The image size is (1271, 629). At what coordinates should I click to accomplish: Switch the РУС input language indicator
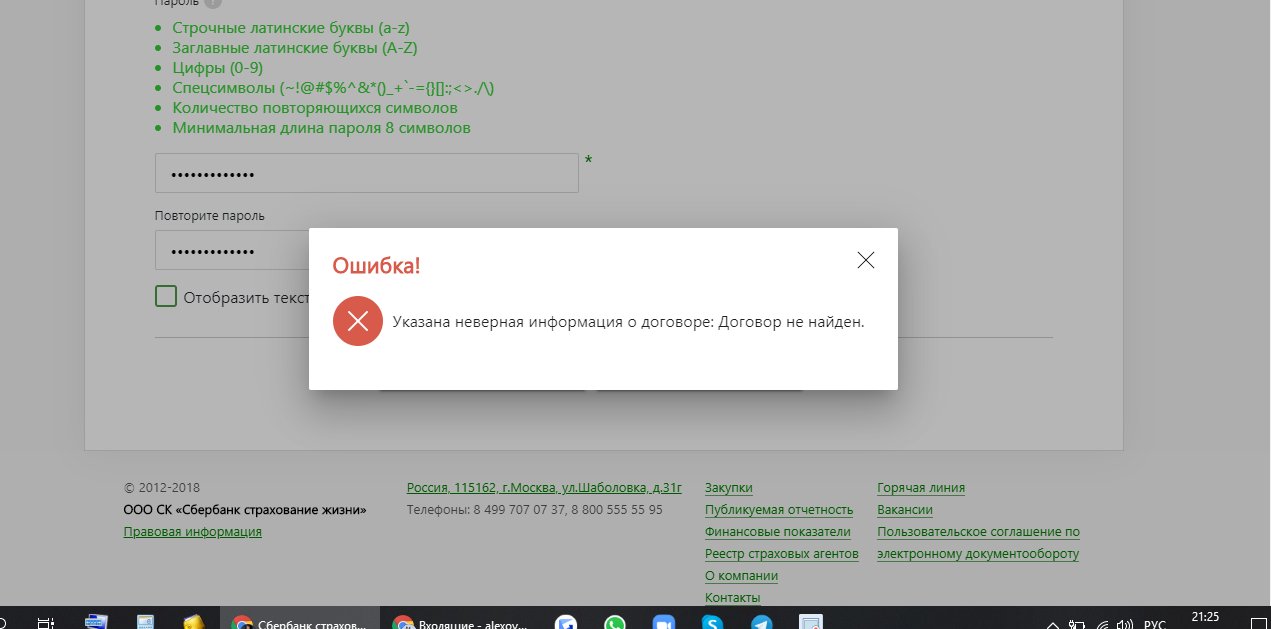click(1155, 623)
